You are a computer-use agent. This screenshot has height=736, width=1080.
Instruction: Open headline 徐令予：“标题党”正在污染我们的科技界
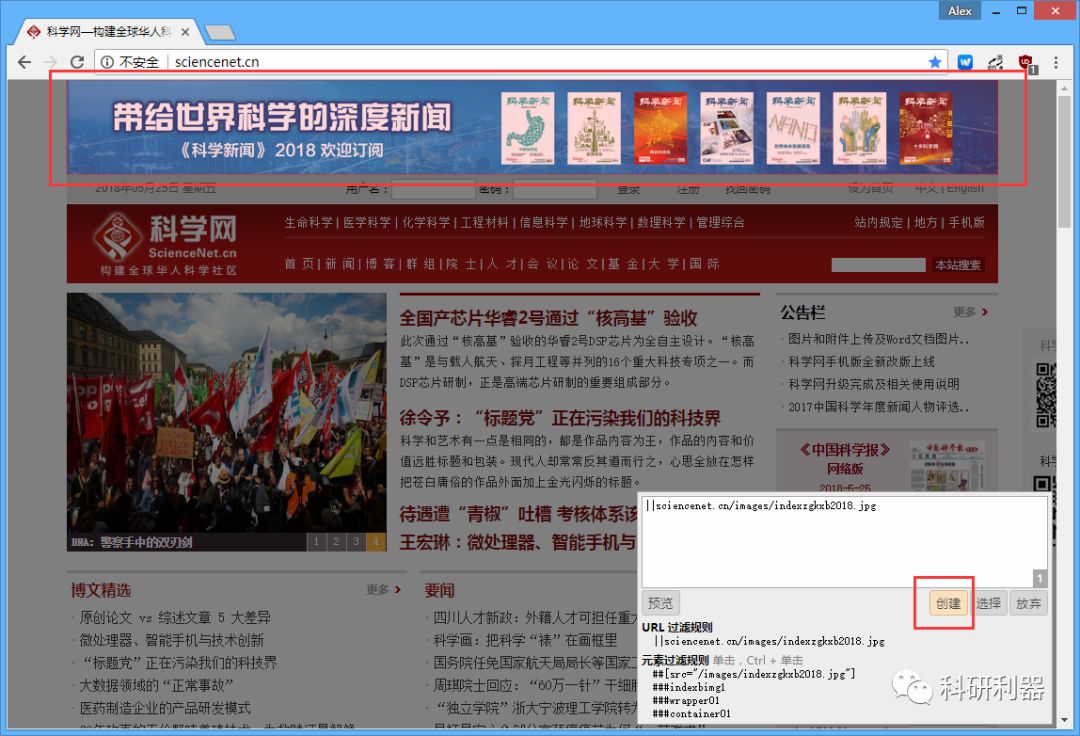(x=560, y=418)
